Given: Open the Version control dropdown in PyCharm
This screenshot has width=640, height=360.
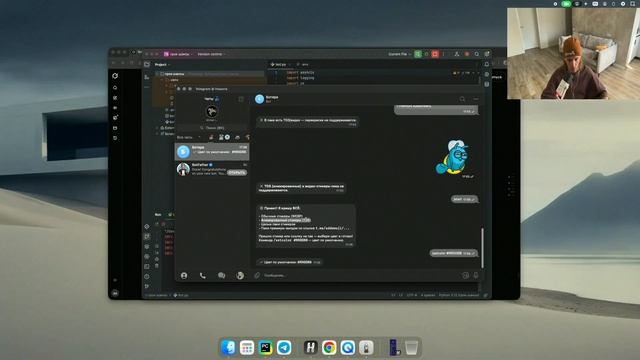Looking at the screenshot, I should pos(211,54).
